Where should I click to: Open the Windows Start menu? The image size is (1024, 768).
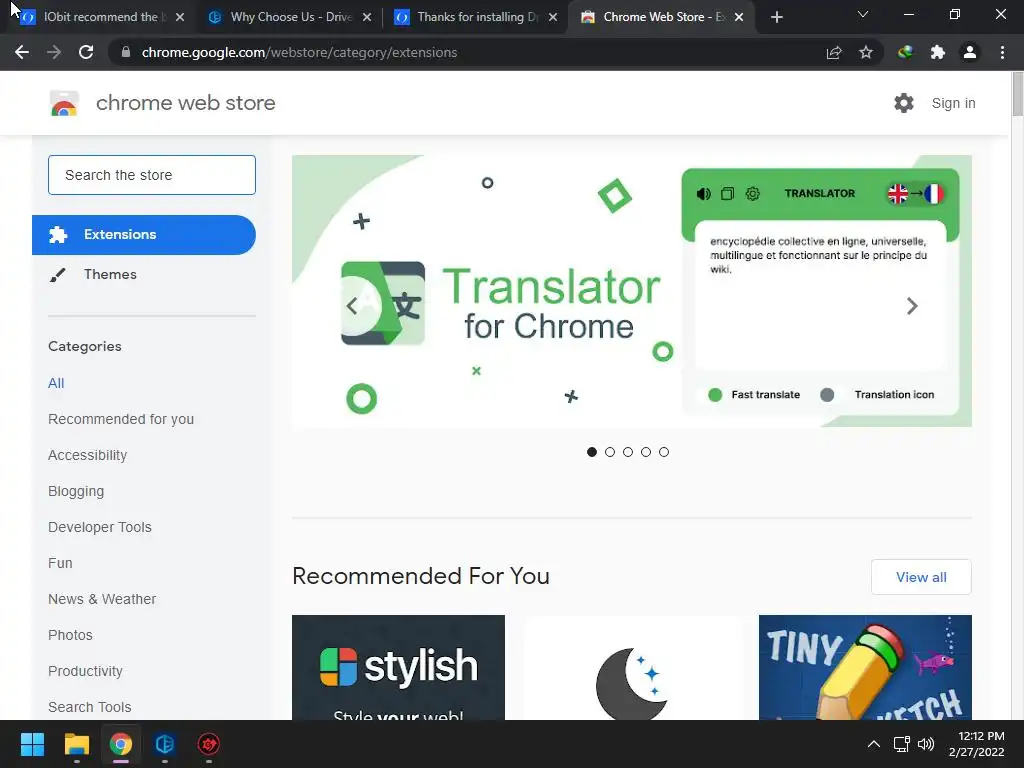click(x=32, y=744)
